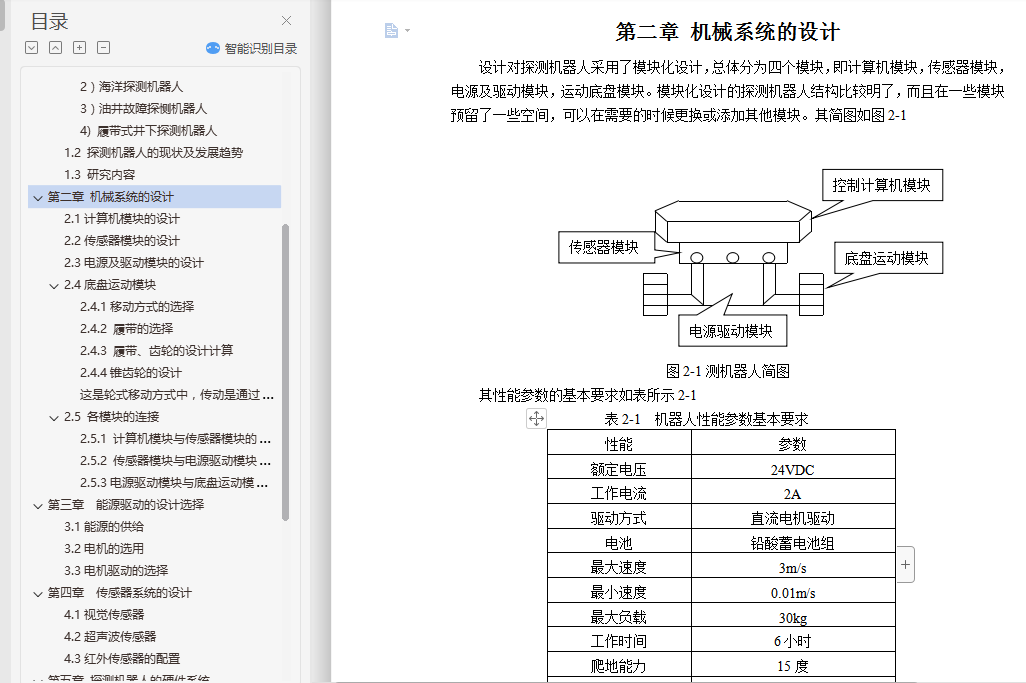Collapse the 2.5 各模块的连接 chevron

[54, 417]
